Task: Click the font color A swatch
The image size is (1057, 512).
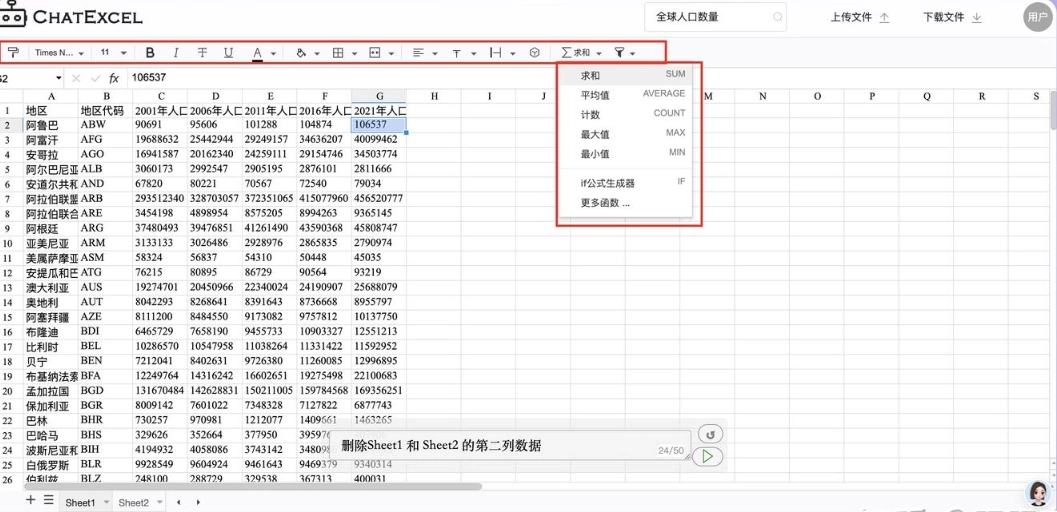Action: [x=257, y=52]
